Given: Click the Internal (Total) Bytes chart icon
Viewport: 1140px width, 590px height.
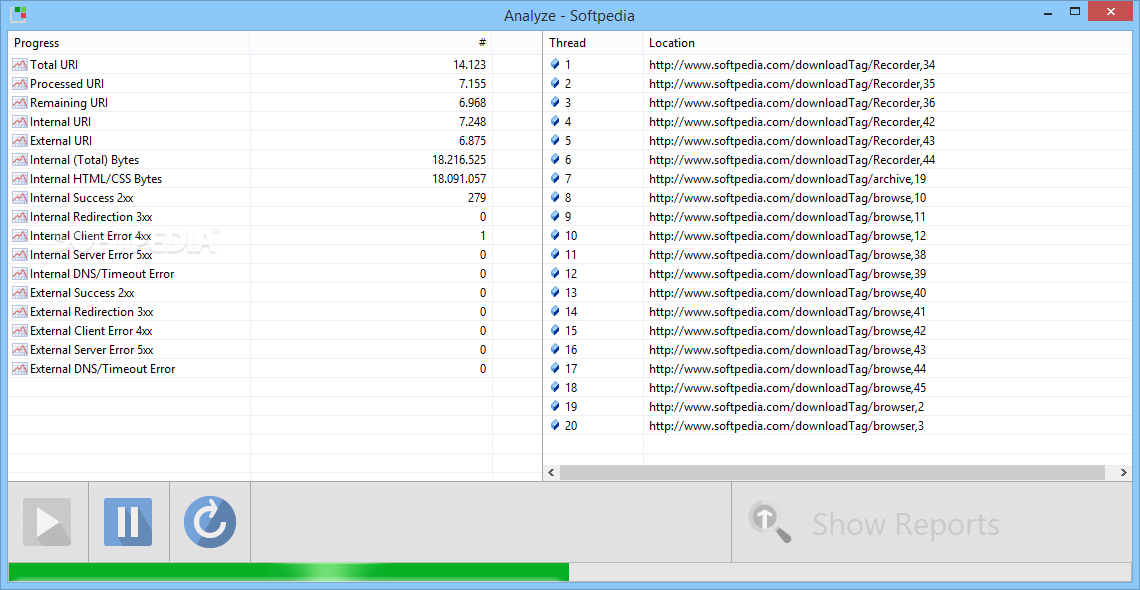Looking at the screenshot, I should pos(20,160).
